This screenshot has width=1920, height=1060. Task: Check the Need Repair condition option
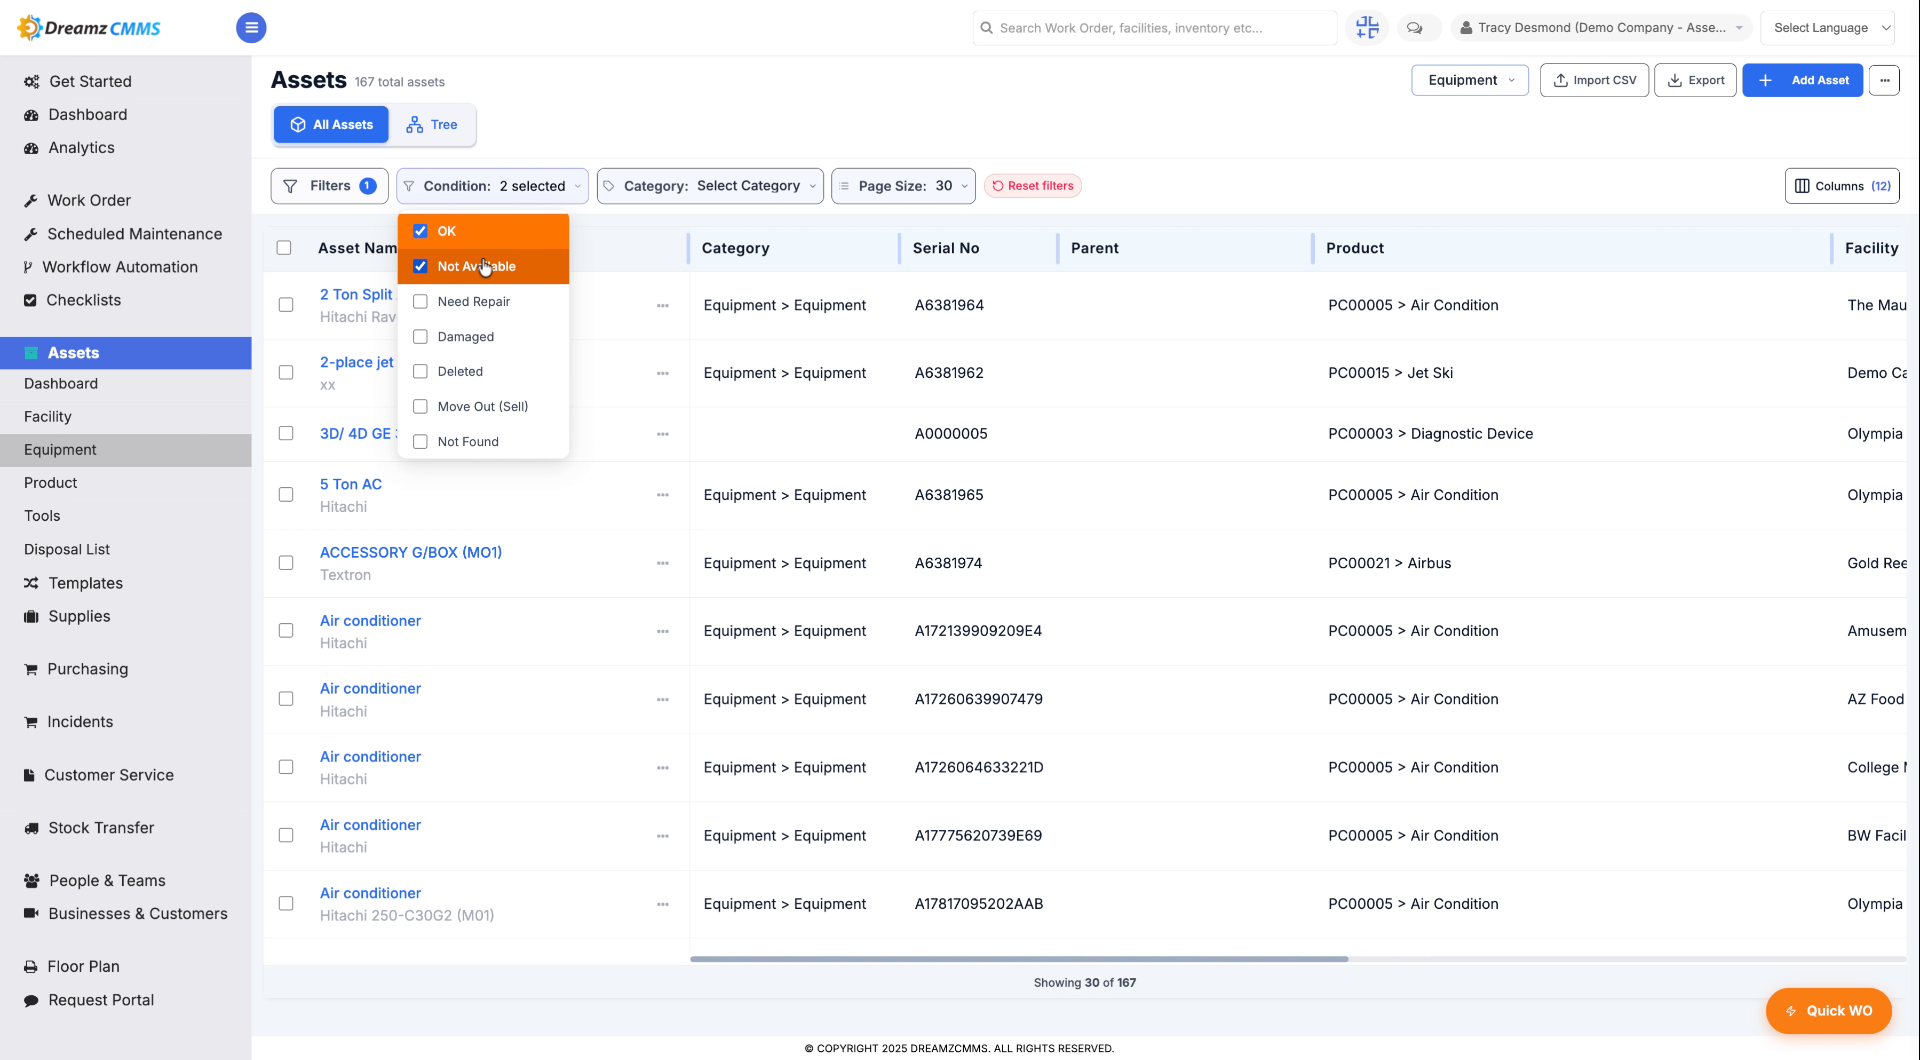[420, 301]
